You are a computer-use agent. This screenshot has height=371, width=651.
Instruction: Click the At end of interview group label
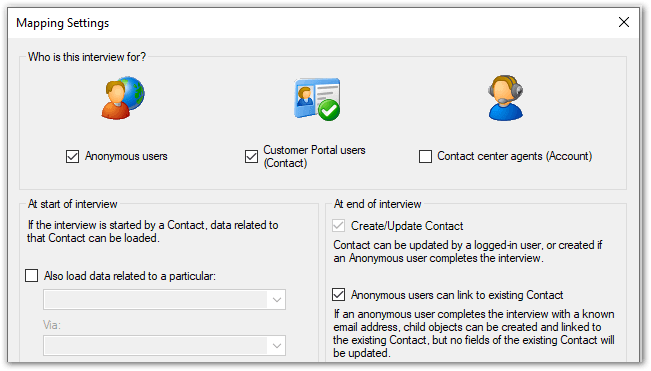tap(377, 204)
